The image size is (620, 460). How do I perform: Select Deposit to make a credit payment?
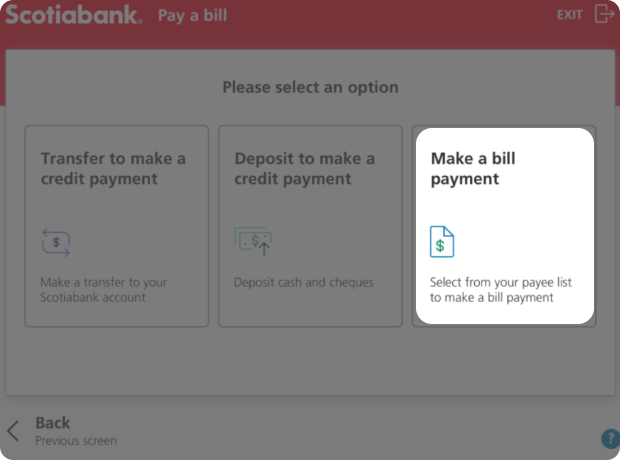tap(310, 226)
